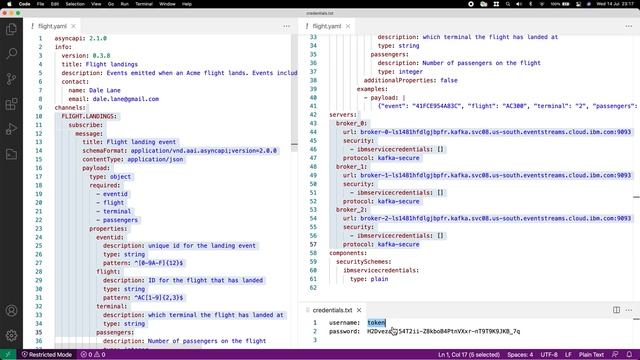Open the Window menu

coord(167,4)
